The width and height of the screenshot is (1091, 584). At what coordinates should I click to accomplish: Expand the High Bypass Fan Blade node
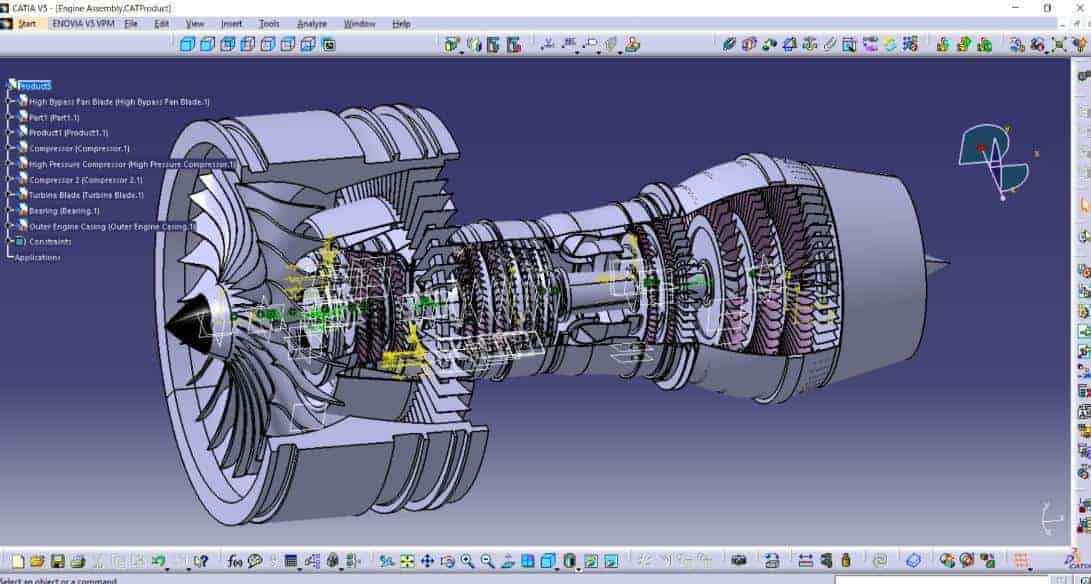(10, 101)
